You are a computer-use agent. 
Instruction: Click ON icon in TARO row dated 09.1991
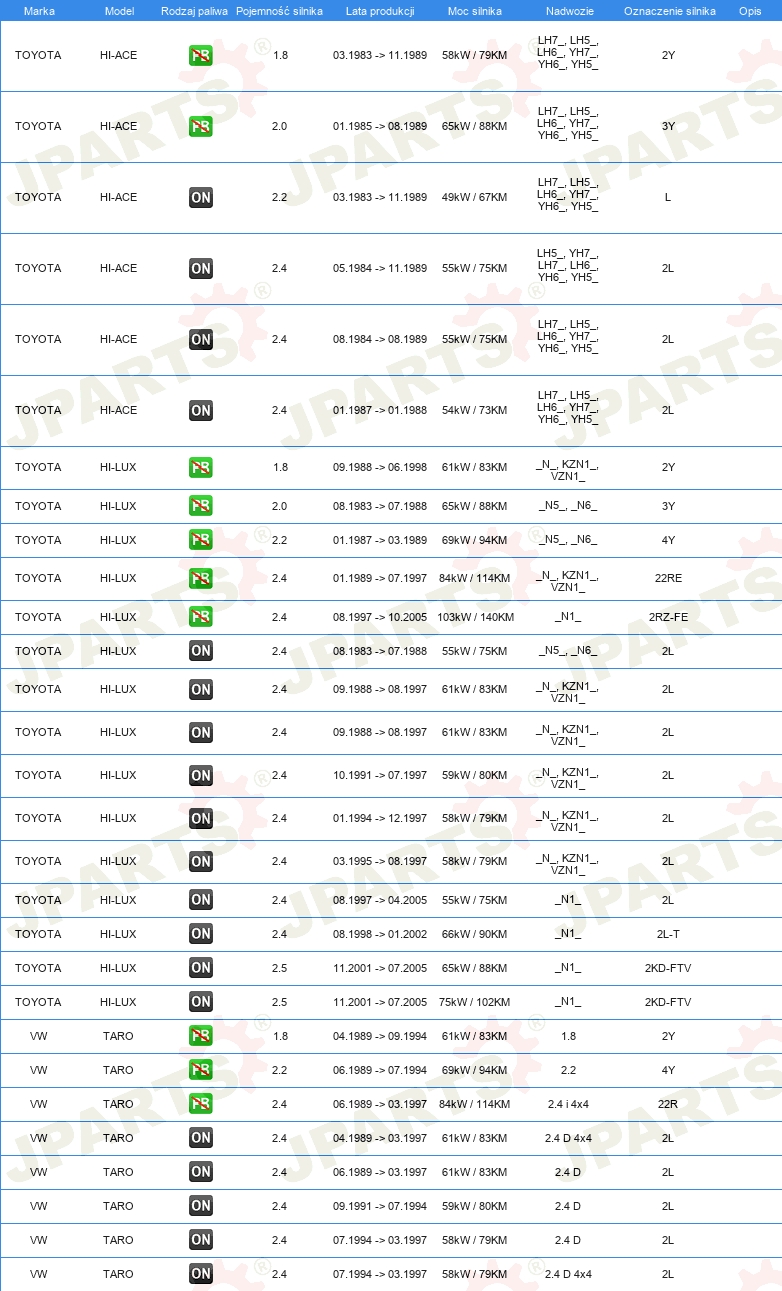[201, 1206]
